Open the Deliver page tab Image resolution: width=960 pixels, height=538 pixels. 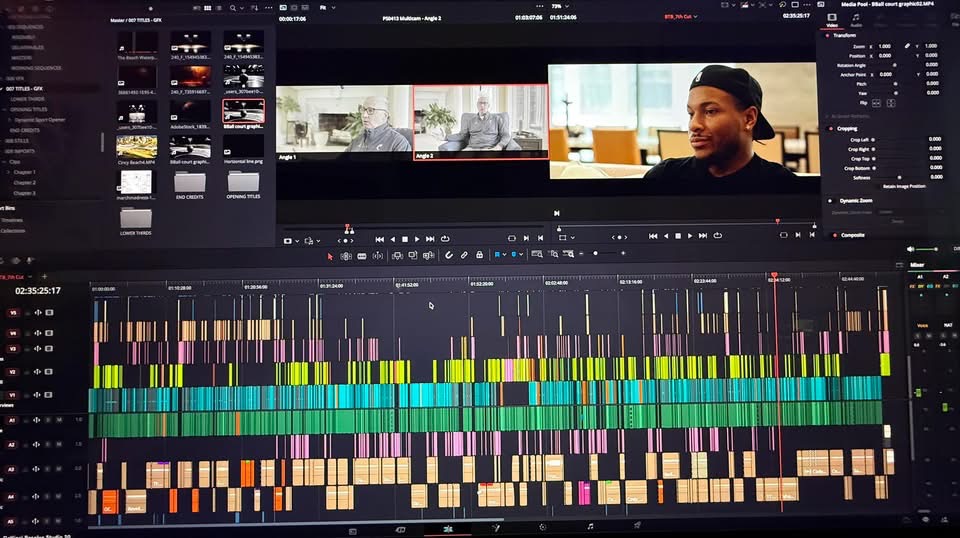[637, 525]
